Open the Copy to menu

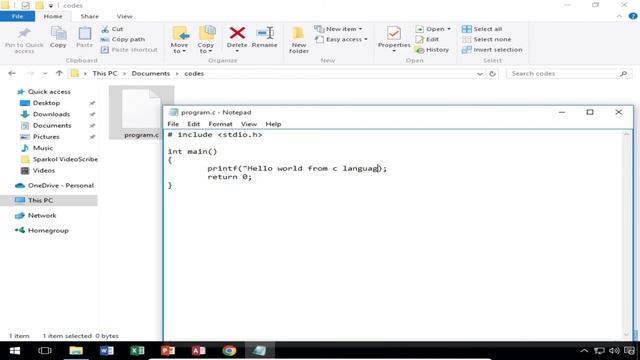(206, 40)
